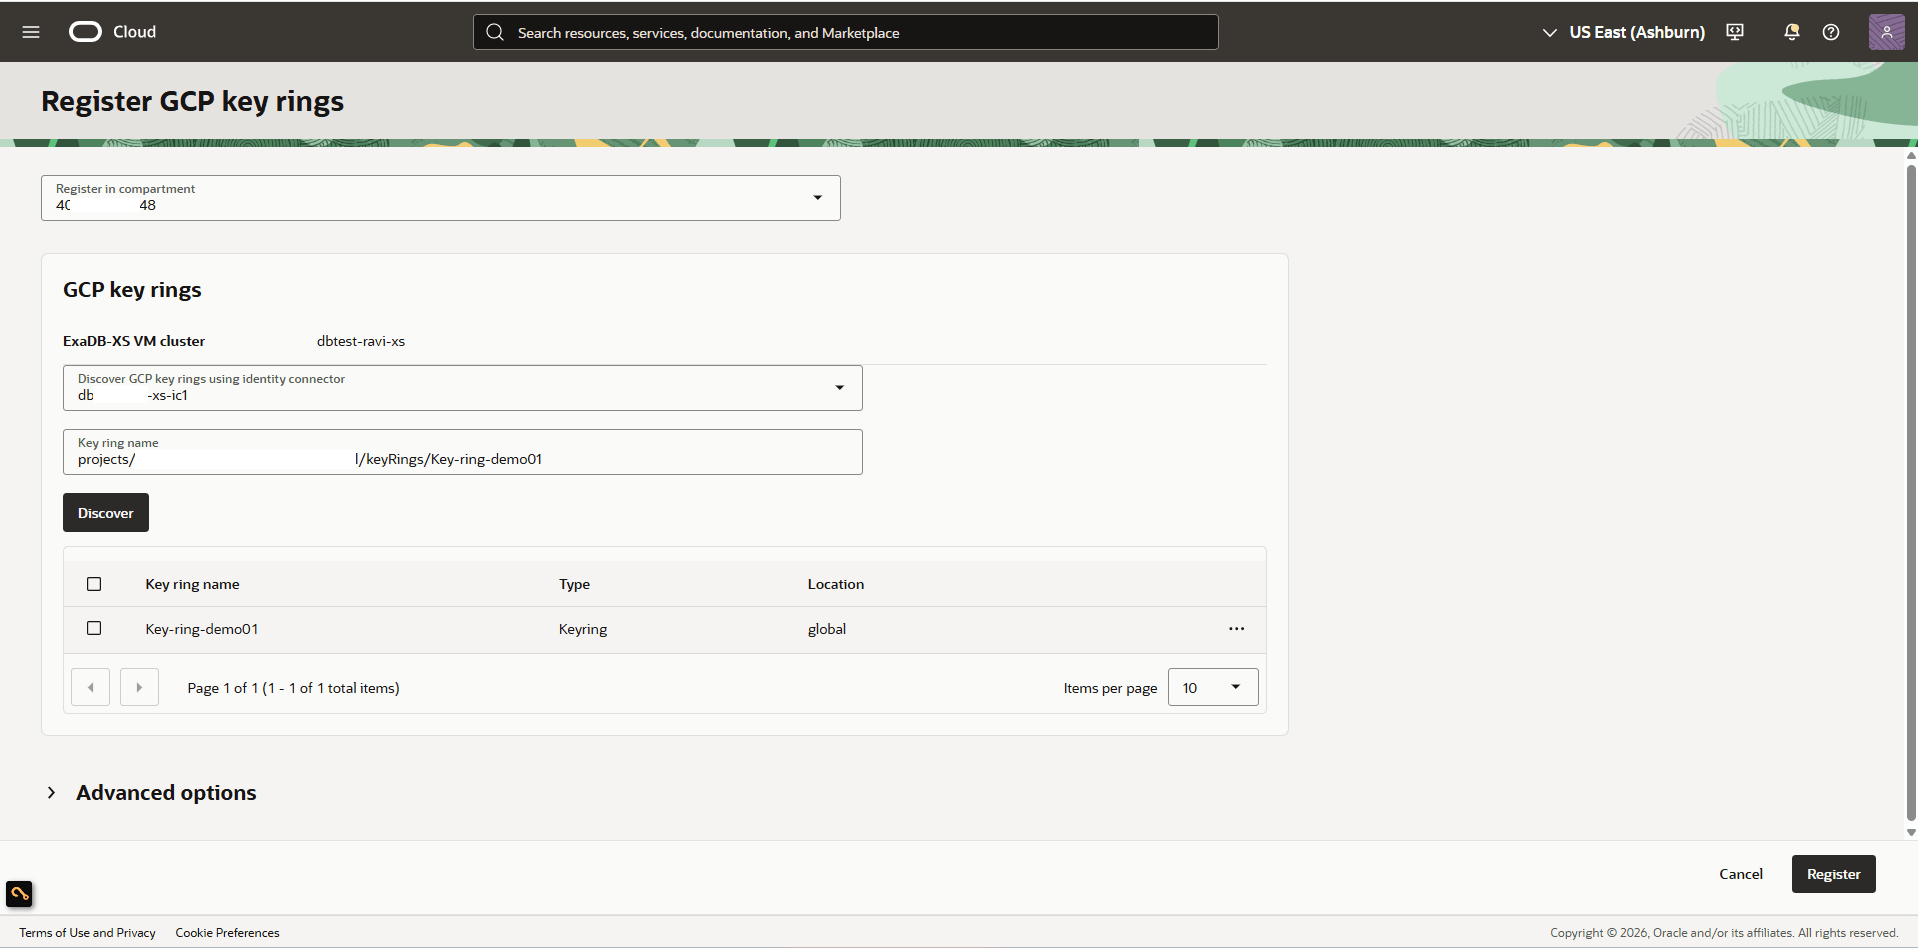Viewport: 1918px width, 948px height.
Task: Open the hamburger navigation menu
Action: pyautogui.click(x=31, y=32)
